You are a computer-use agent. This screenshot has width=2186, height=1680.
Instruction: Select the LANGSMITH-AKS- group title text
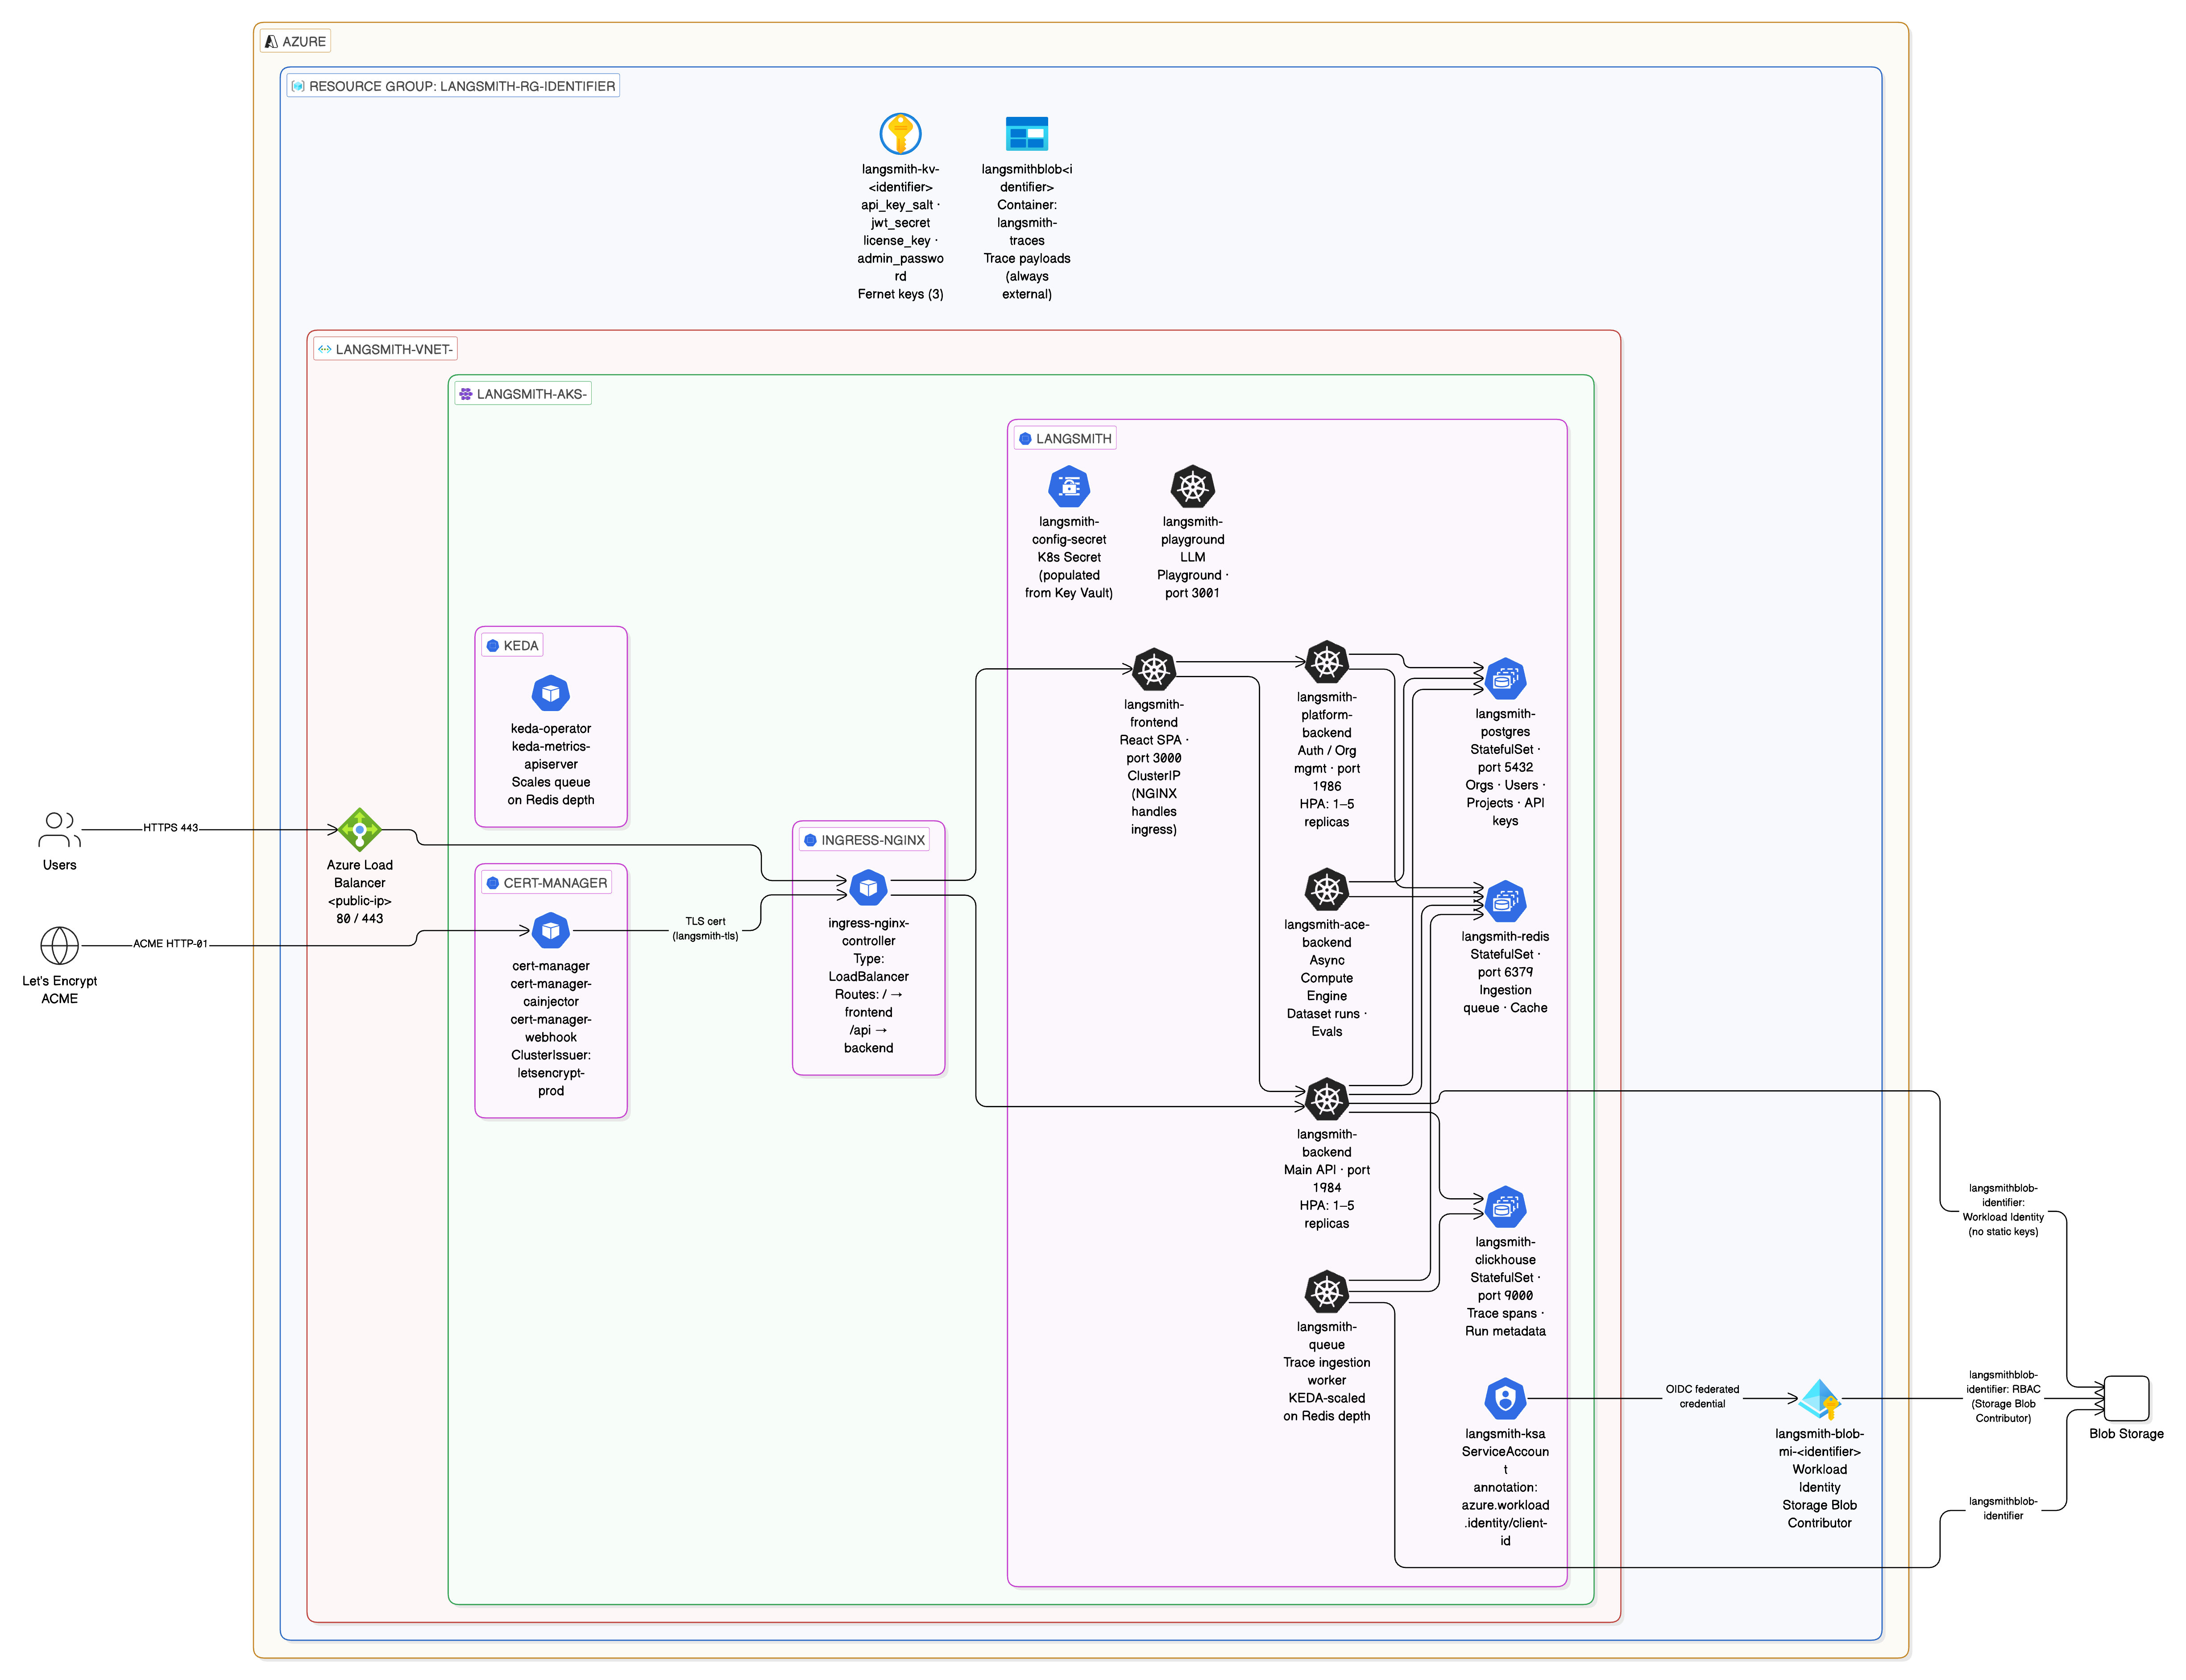[532, 394]
